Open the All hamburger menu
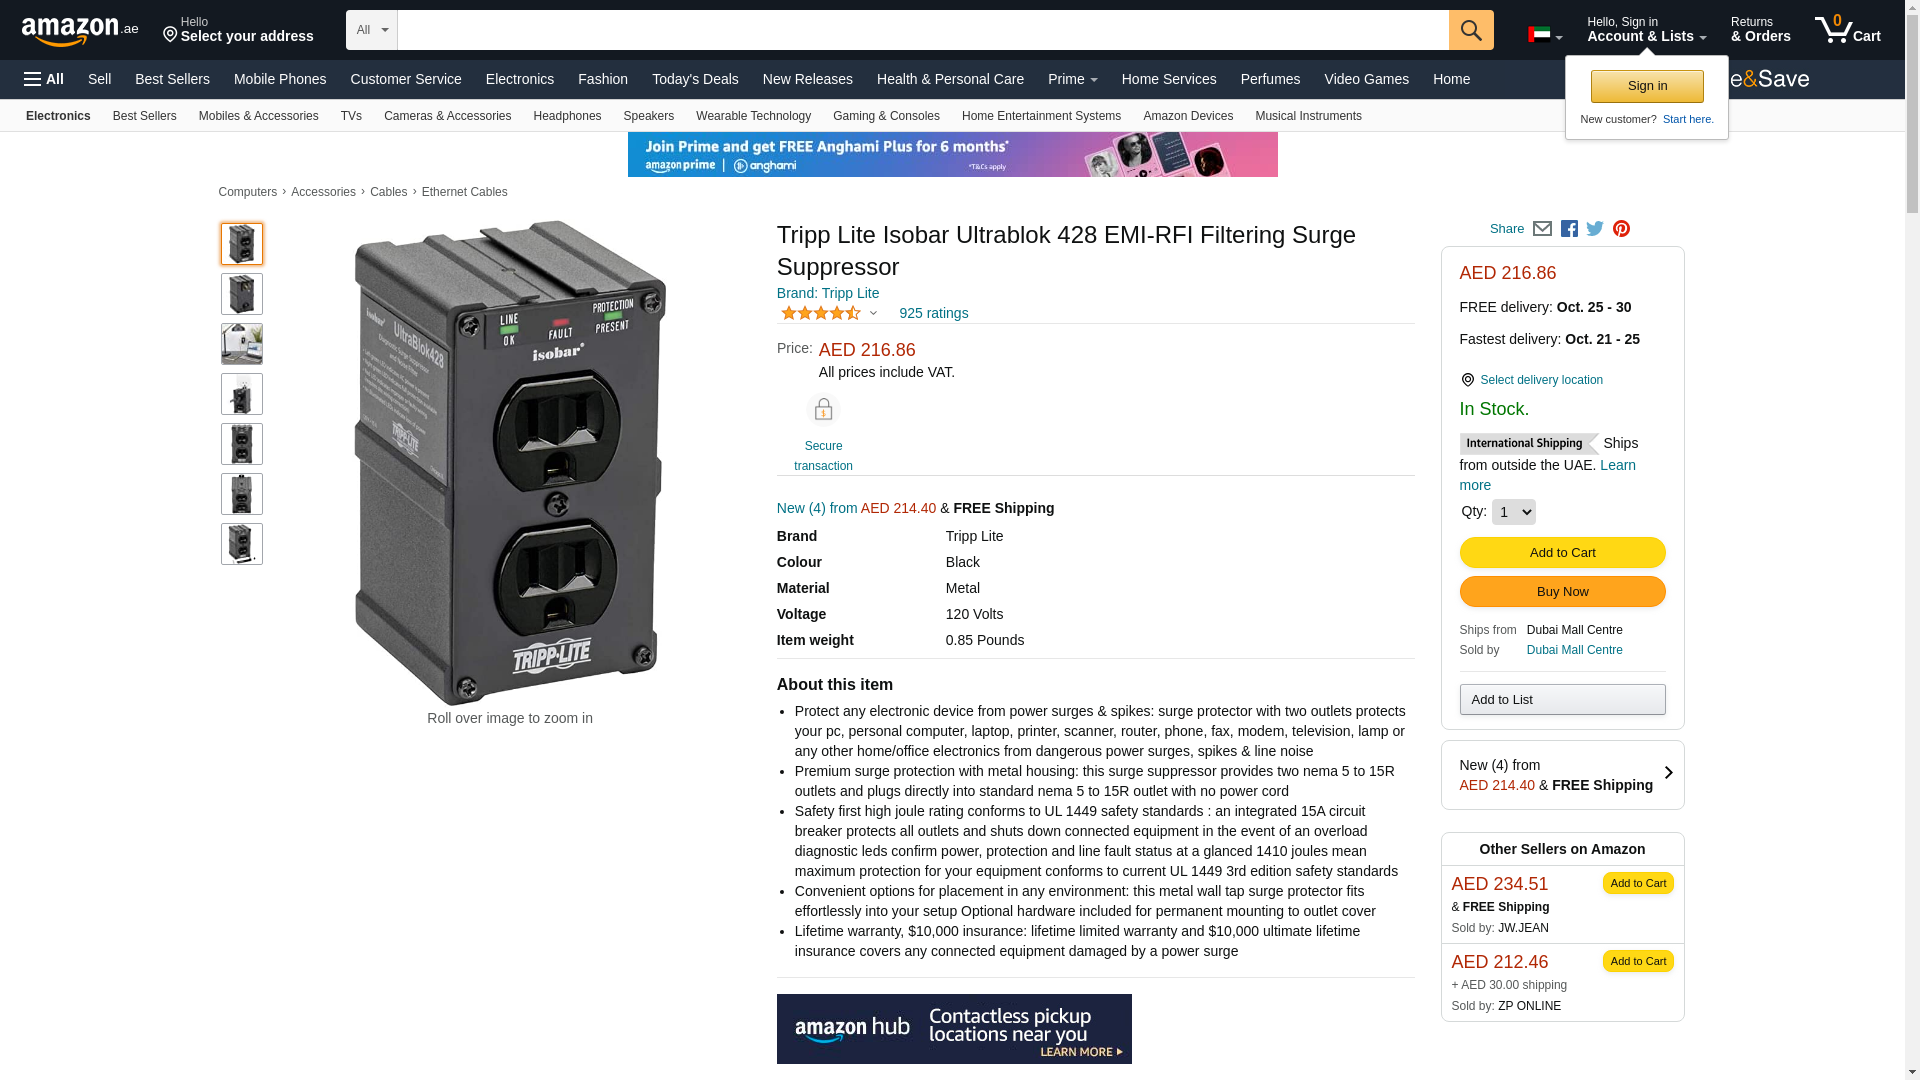 tap(44, 79)
